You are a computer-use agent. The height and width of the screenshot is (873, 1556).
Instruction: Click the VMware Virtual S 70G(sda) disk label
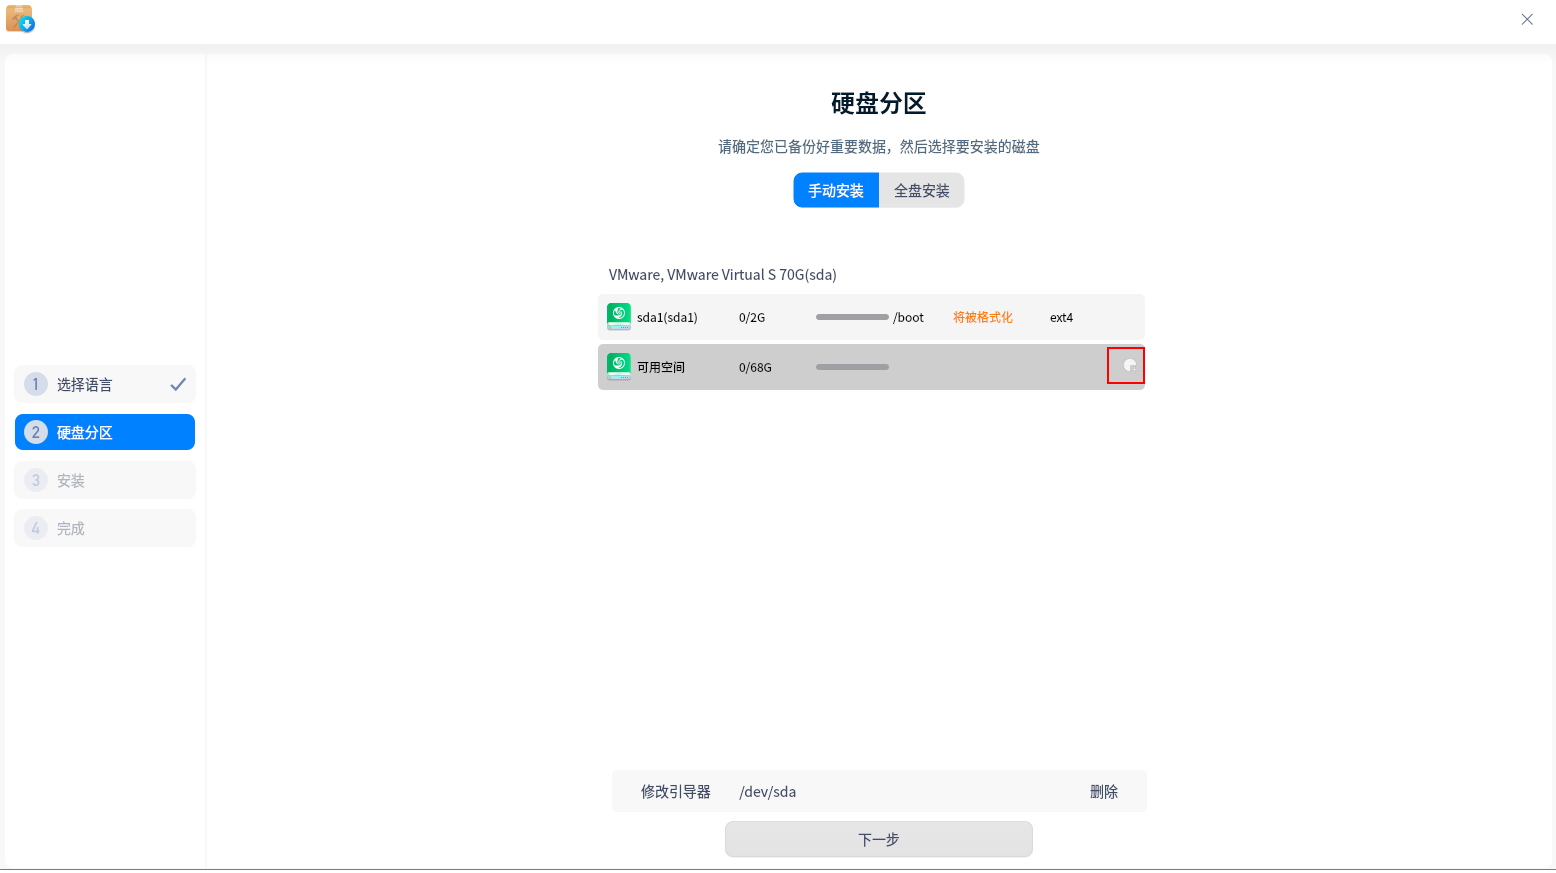pyautogui.click(x=723, y=274)
